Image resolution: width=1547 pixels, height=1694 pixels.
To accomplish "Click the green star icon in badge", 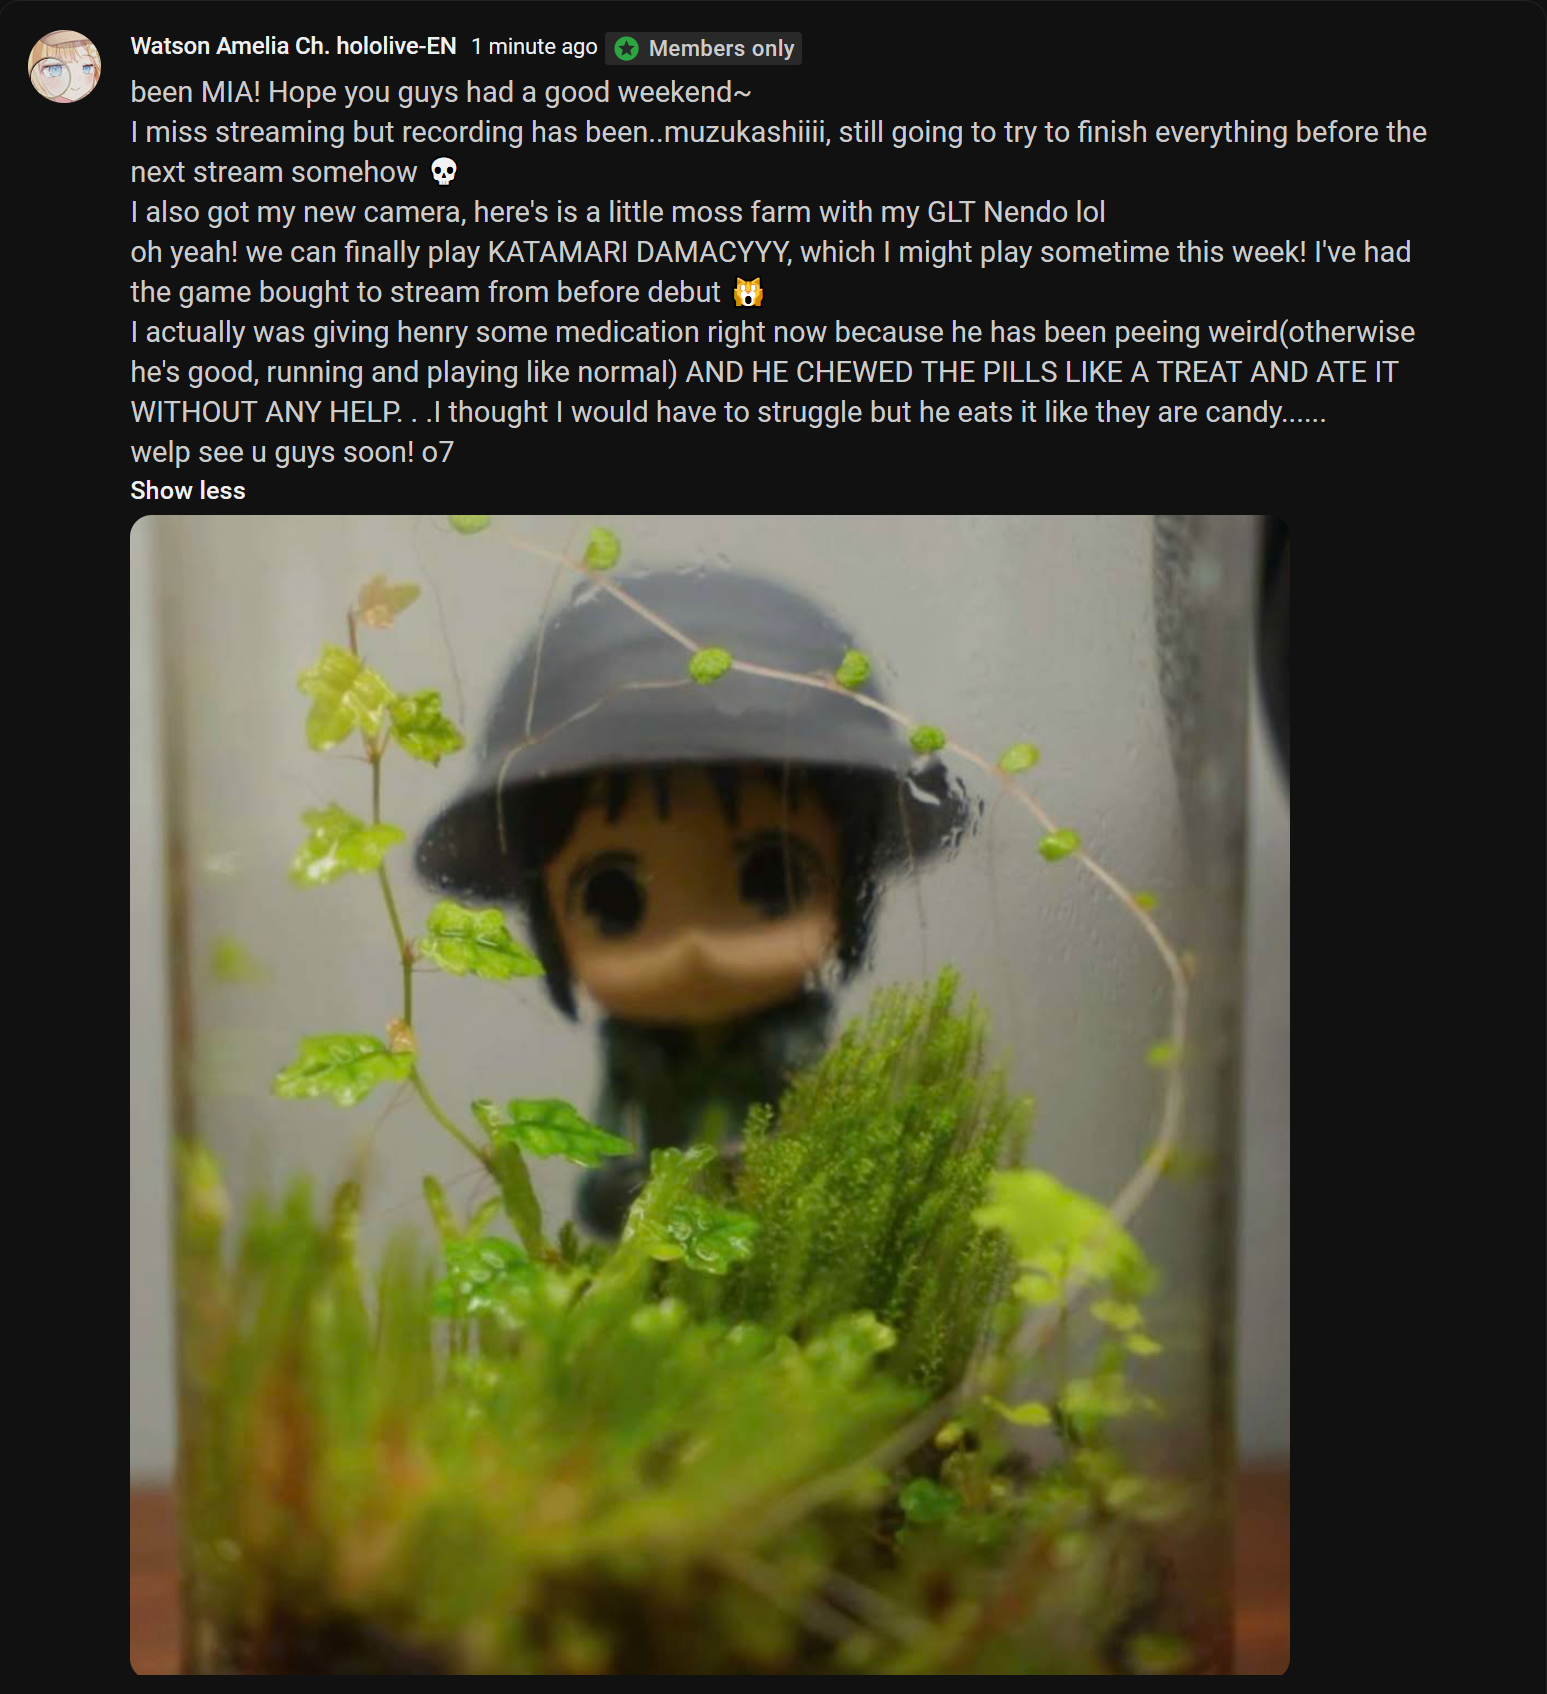I will [626, 48].
